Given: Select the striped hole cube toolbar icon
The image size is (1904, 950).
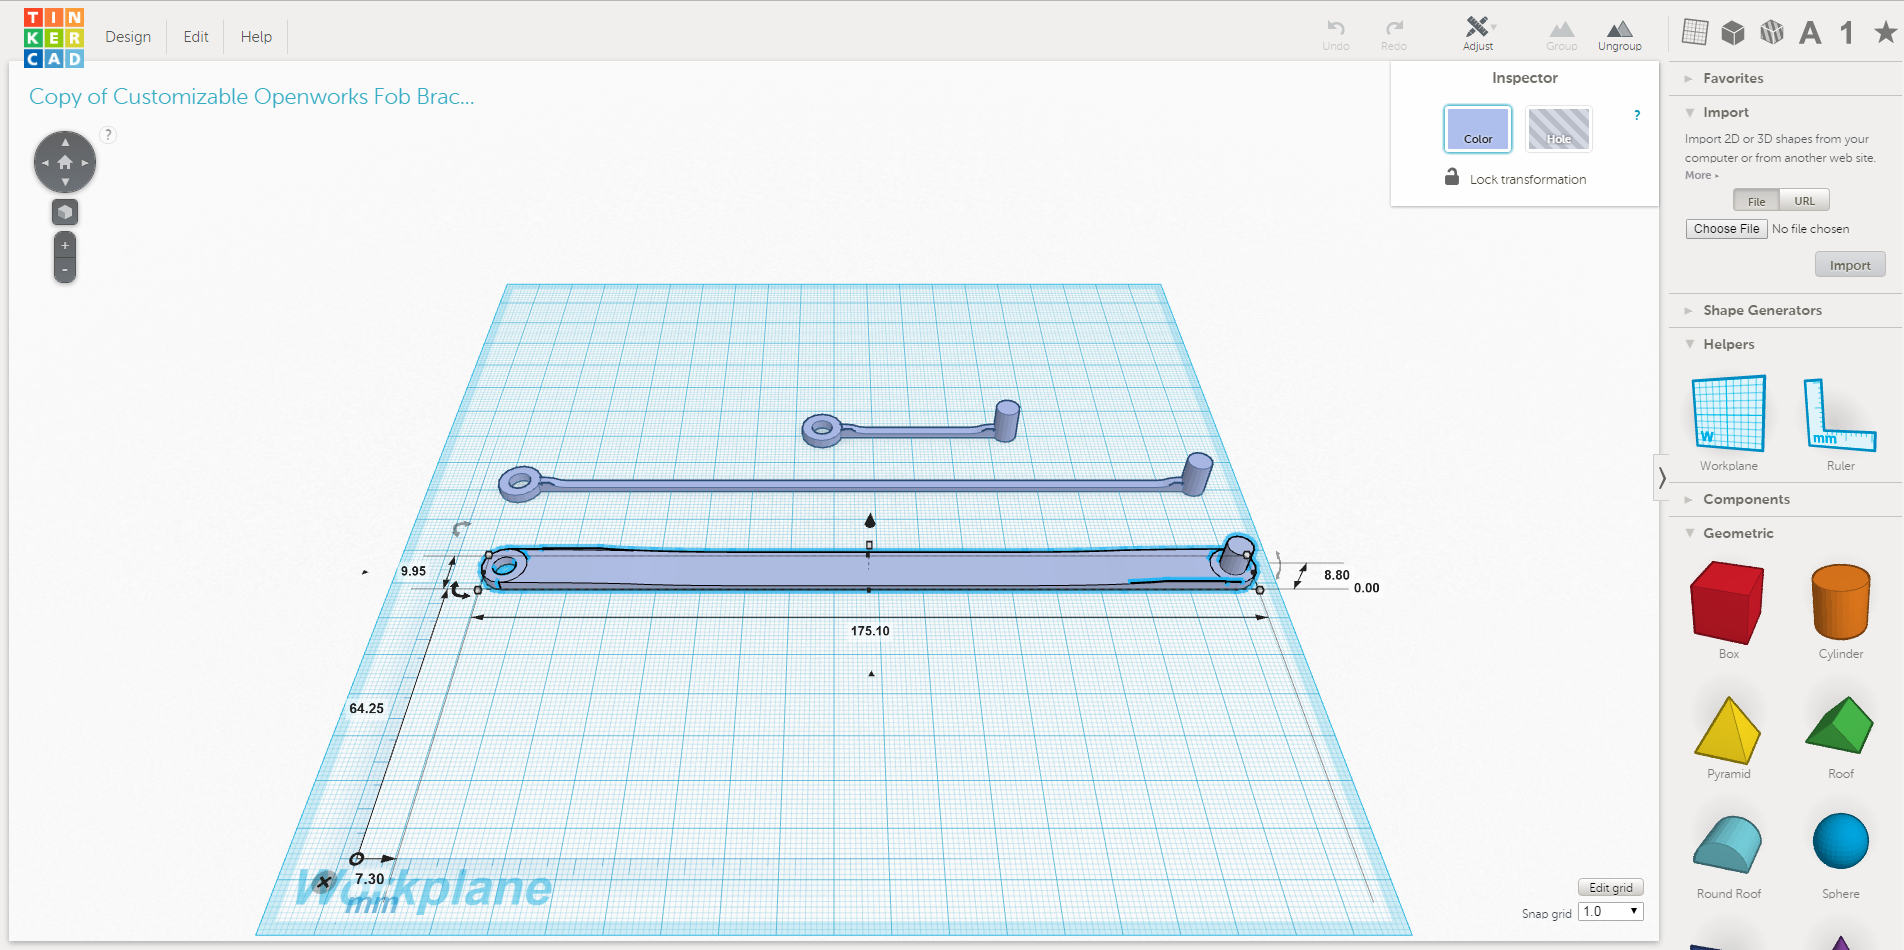Looking at the screenshot, I should point(1772,32).
